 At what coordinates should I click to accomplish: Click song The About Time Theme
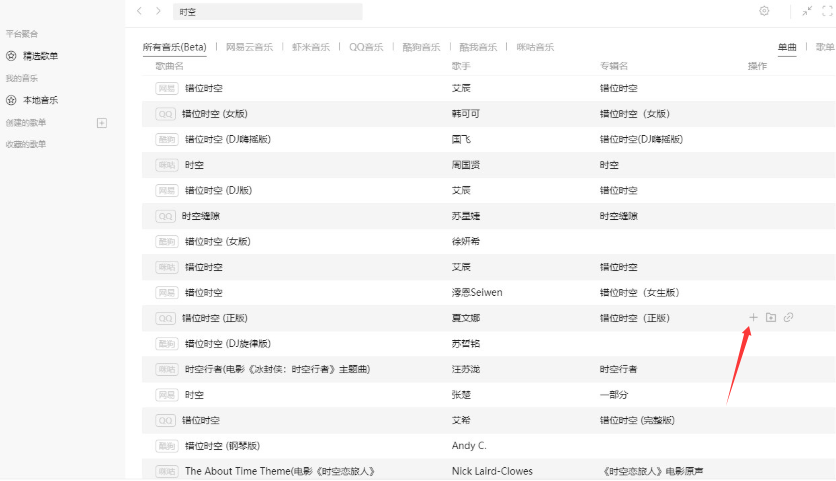pyautogui.click(x=279, y=471)
